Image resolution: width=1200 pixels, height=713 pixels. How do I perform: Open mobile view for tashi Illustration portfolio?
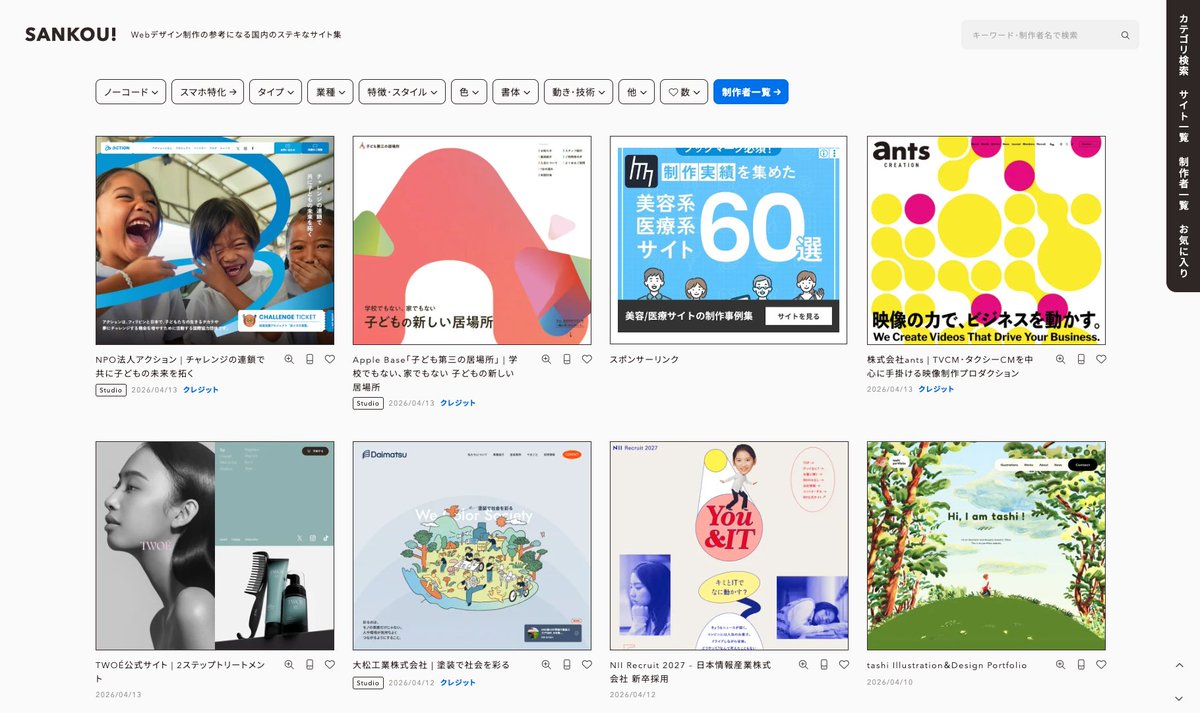point(1081,664)
